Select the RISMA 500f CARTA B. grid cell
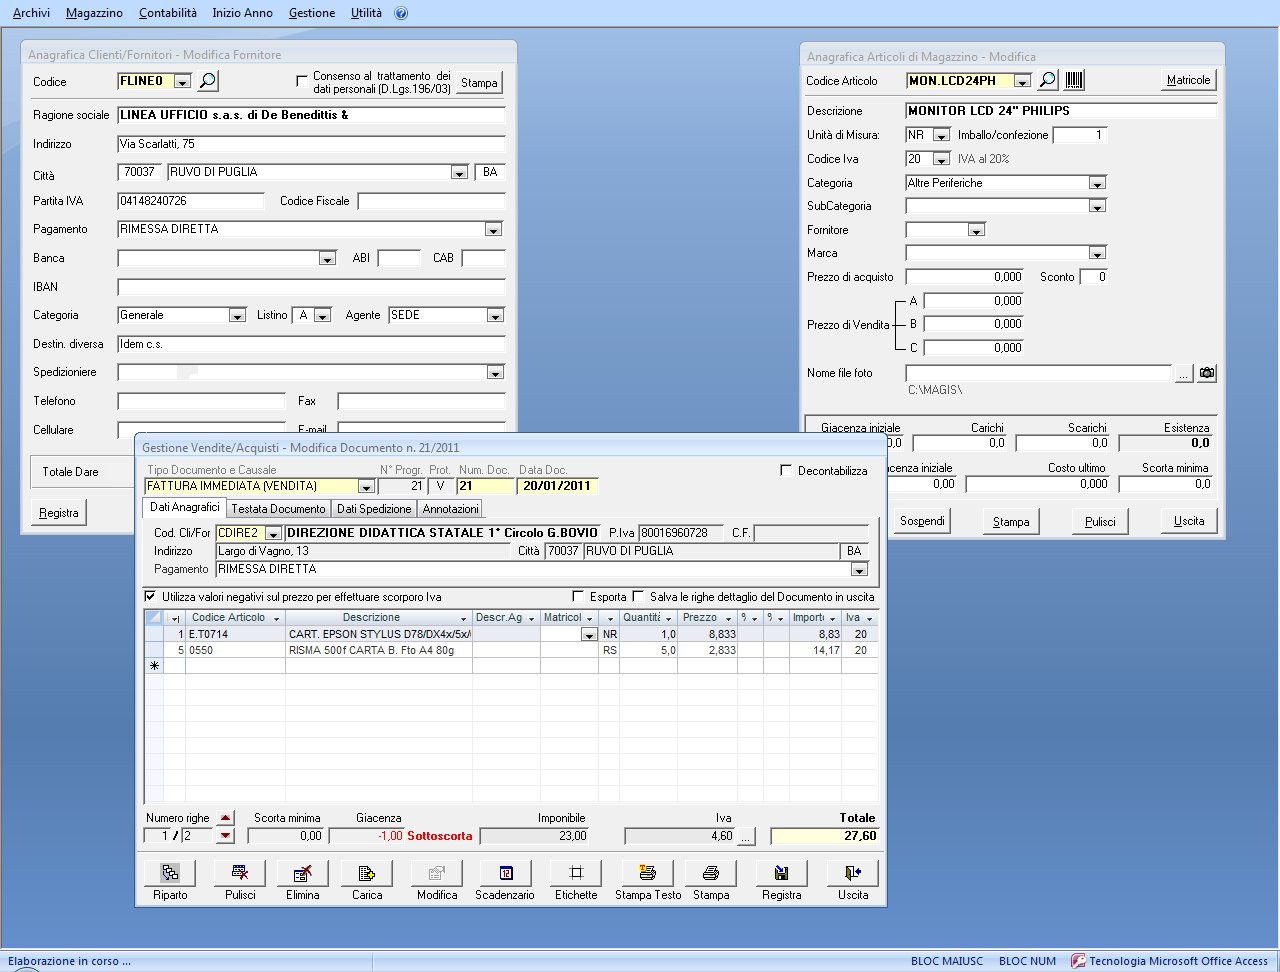Image resolution: width=1280 pixels, height=972 pixels. (379, 650)
